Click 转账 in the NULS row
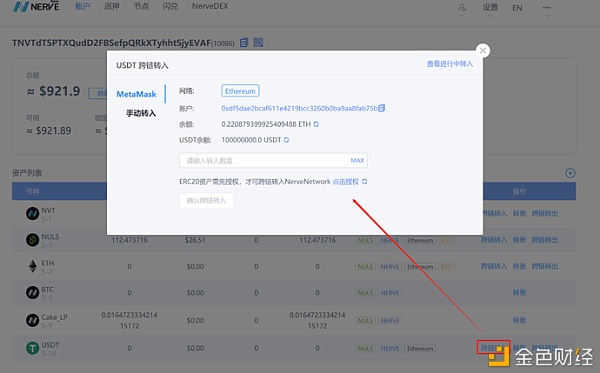This screenshot has height=373, width=600. pyautogui.click(x=519, y=240)
